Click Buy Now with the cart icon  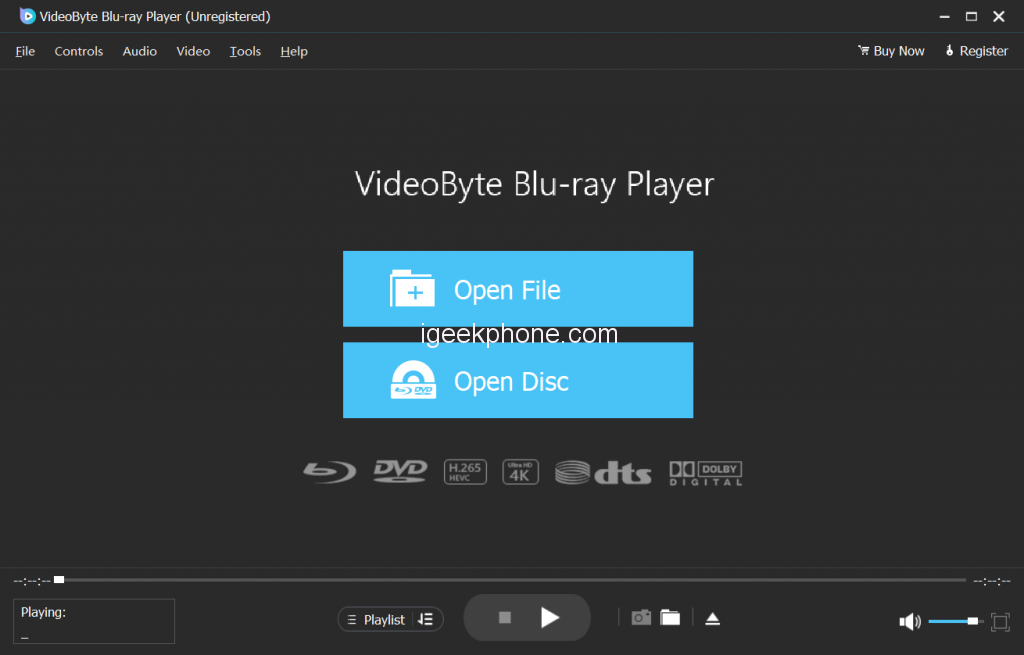891,51
